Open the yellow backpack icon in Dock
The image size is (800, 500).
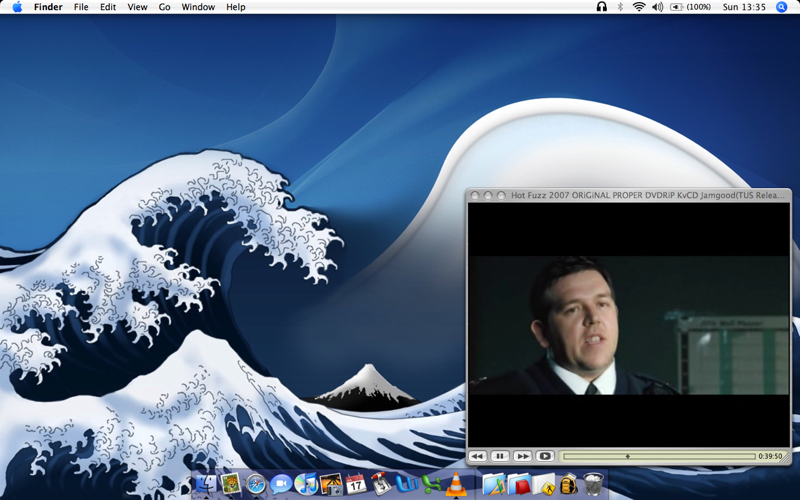click(x=568, y=484)
